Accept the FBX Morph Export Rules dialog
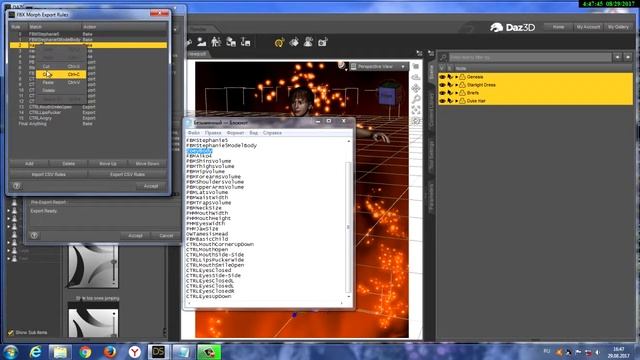 [151, 186]
